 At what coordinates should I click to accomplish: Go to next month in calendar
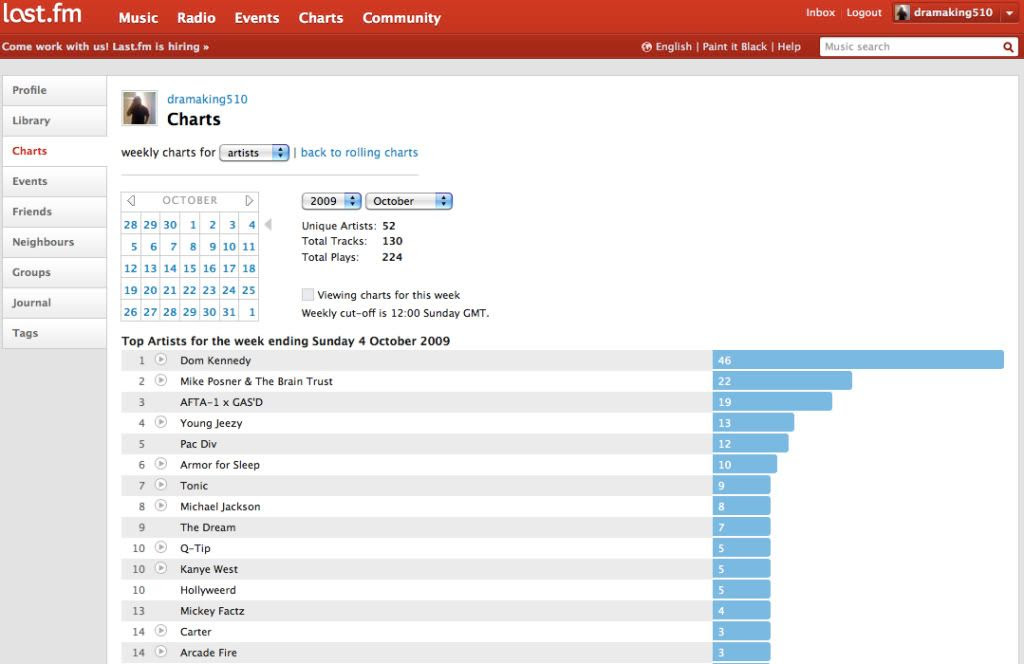[x=249, y=200]
